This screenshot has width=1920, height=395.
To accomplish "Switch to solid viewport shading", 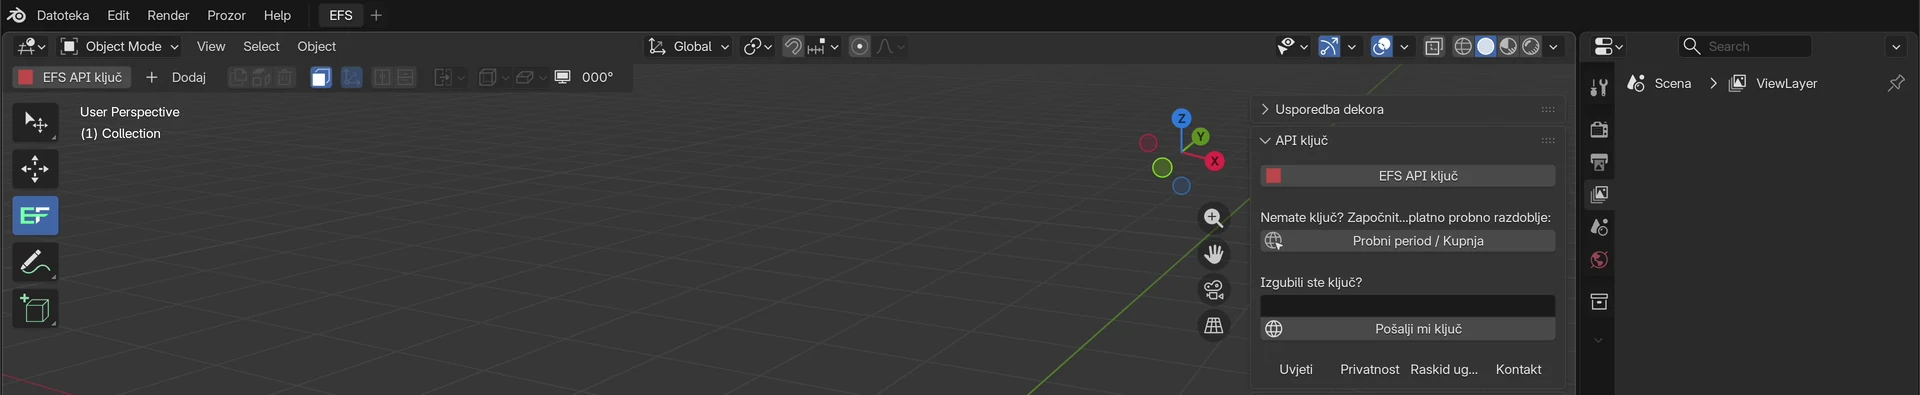I will 1486,46.
